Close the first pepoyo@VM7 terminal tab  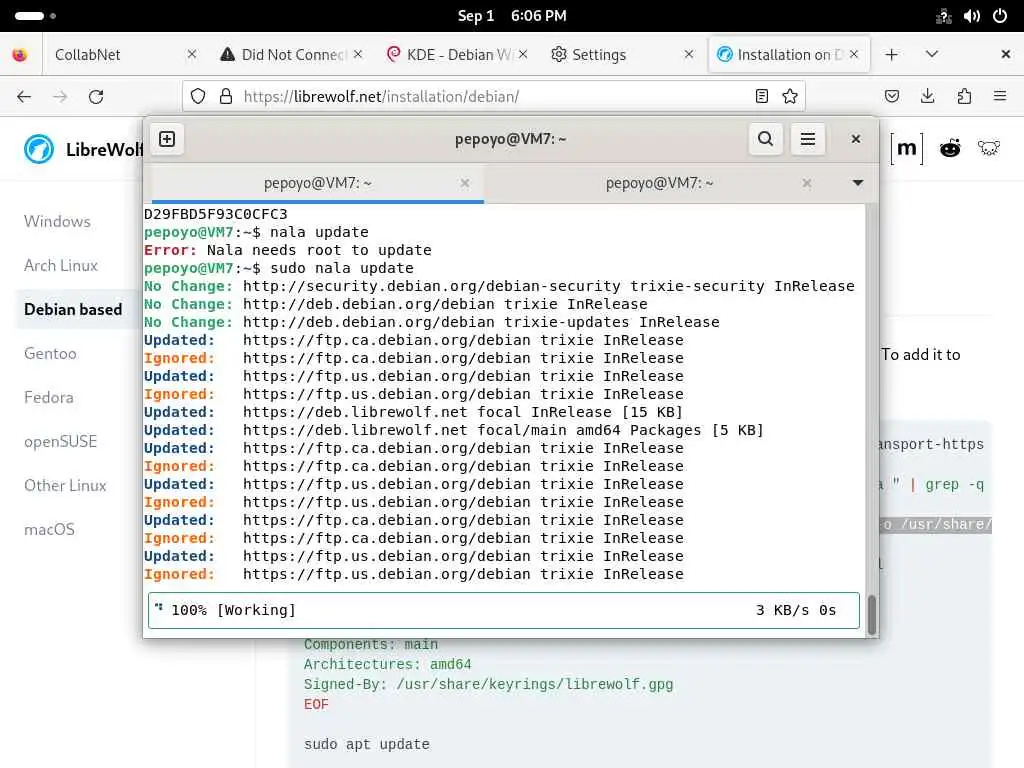pos(464,184)
